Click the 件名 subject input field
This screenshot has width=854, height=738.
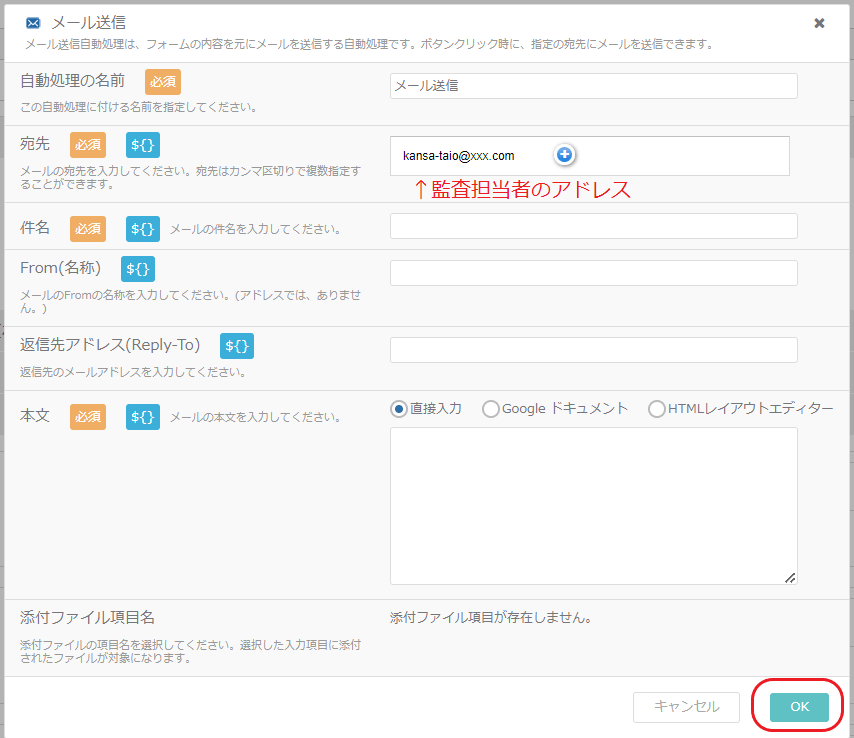594,226
